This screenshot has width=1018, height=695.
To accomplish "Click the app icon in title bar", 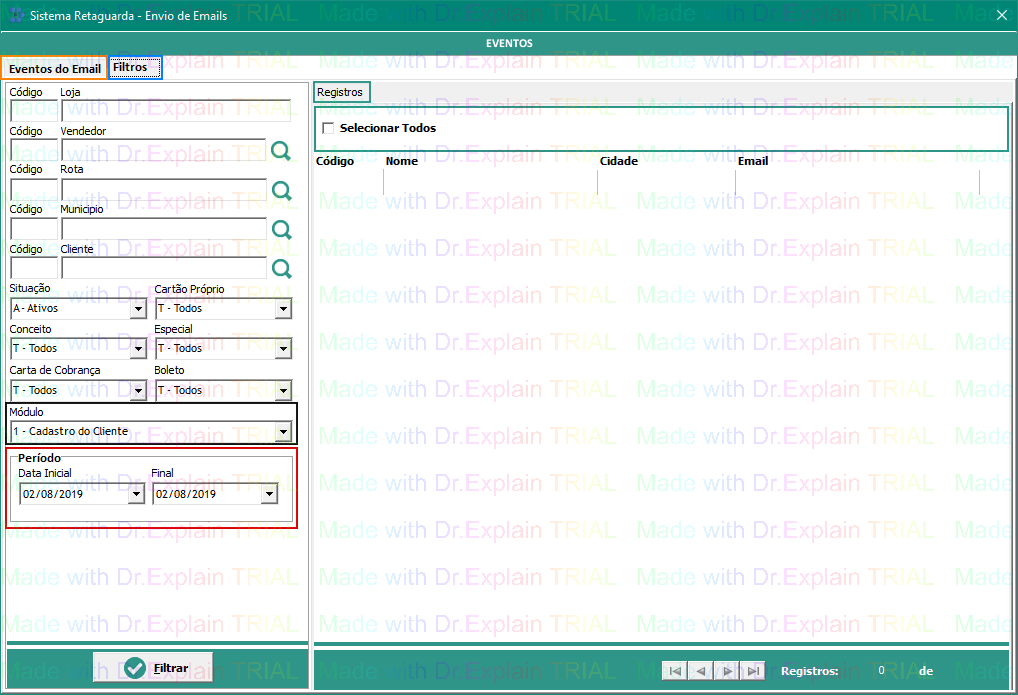I will (16, 15).
